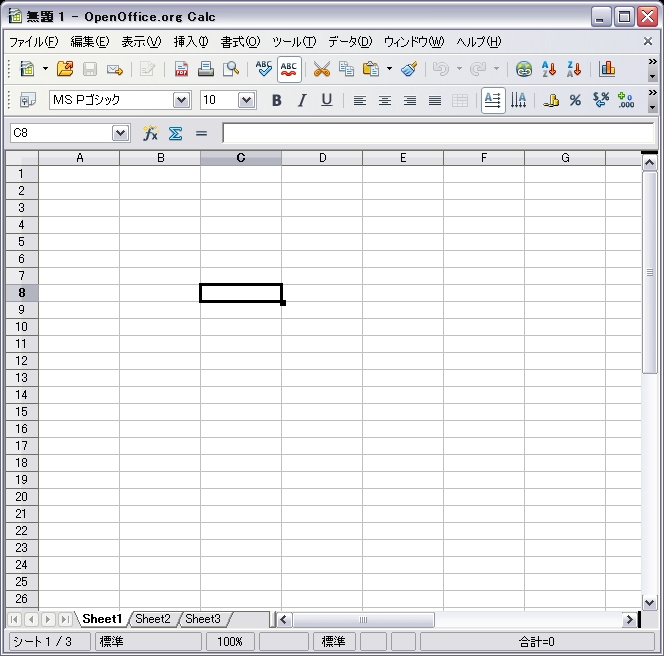Viewport: 664px width, 656px height.
Task: Open the Styles and Formatting icon
Action: 28,100
